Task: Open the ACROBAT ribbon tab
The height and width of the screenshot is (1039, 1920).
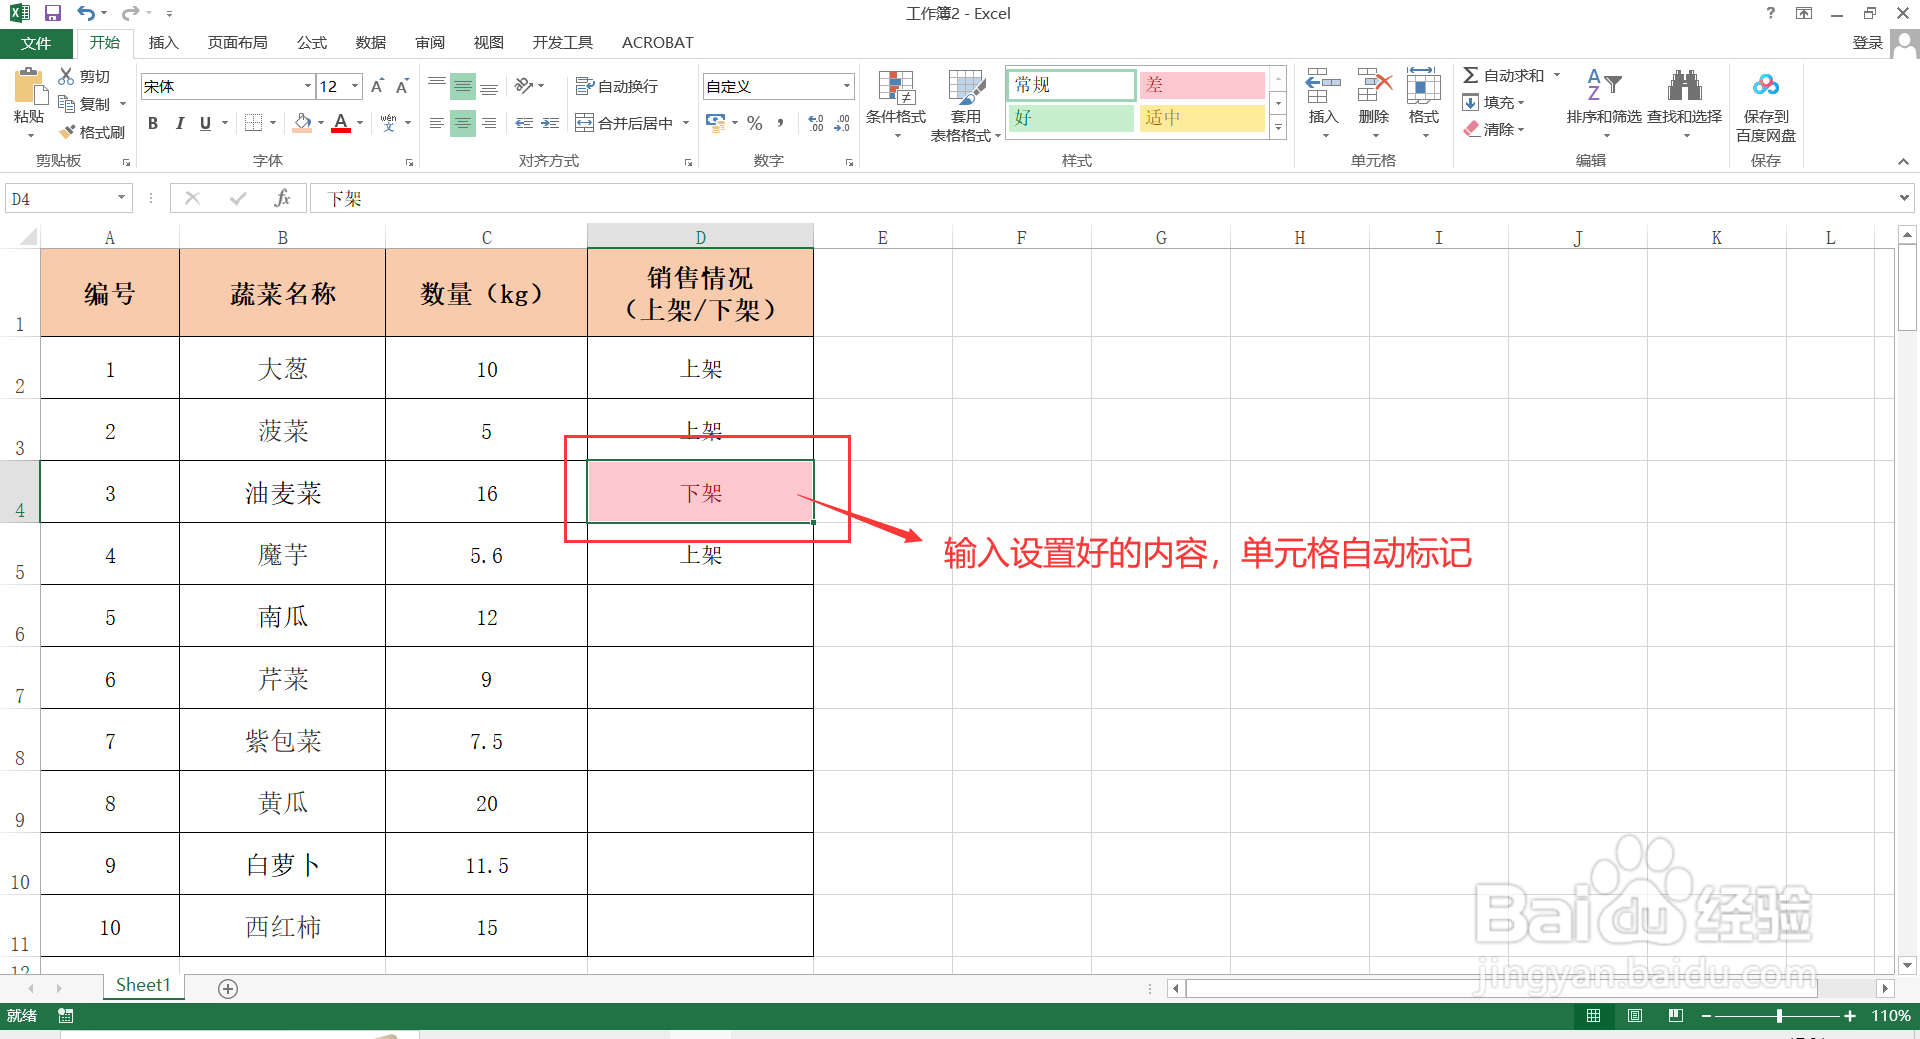Action: (657, 42)
